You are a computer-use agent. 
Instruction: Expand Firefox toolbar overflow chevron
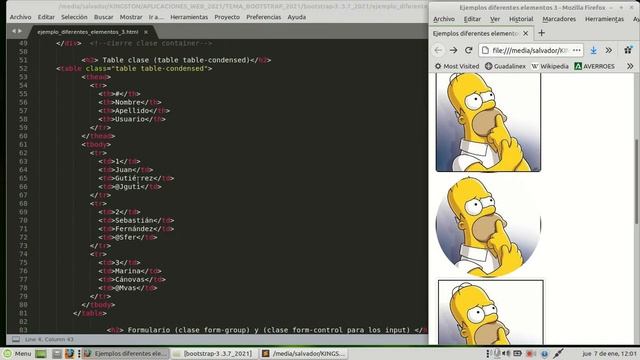(x=609, y=50)
